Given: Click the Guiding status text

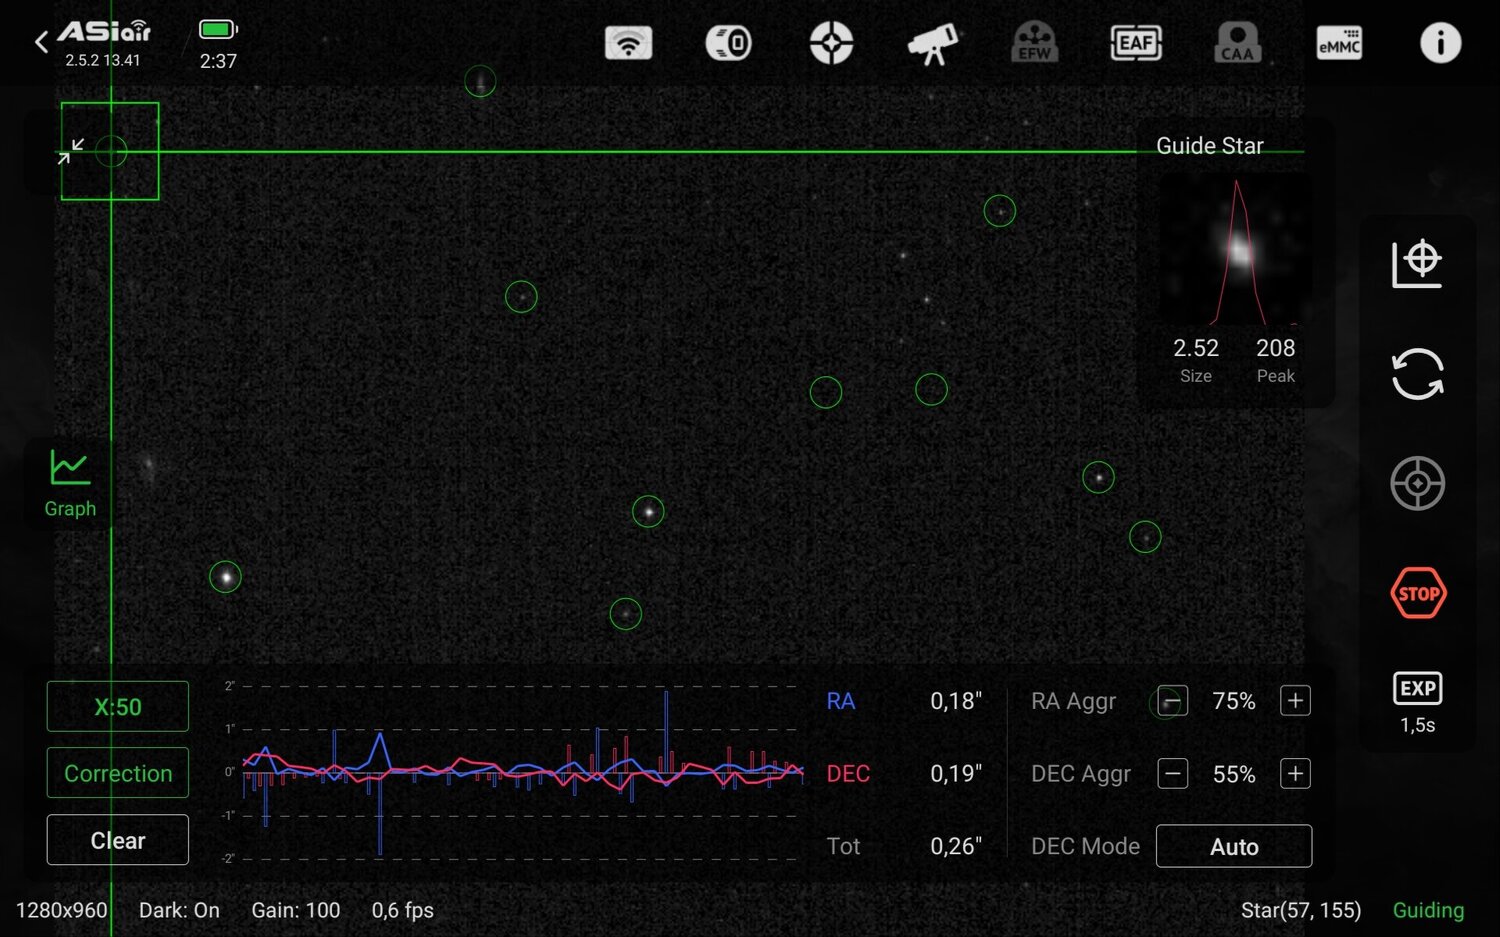Looking at the screenshot, I should 1428,910.
